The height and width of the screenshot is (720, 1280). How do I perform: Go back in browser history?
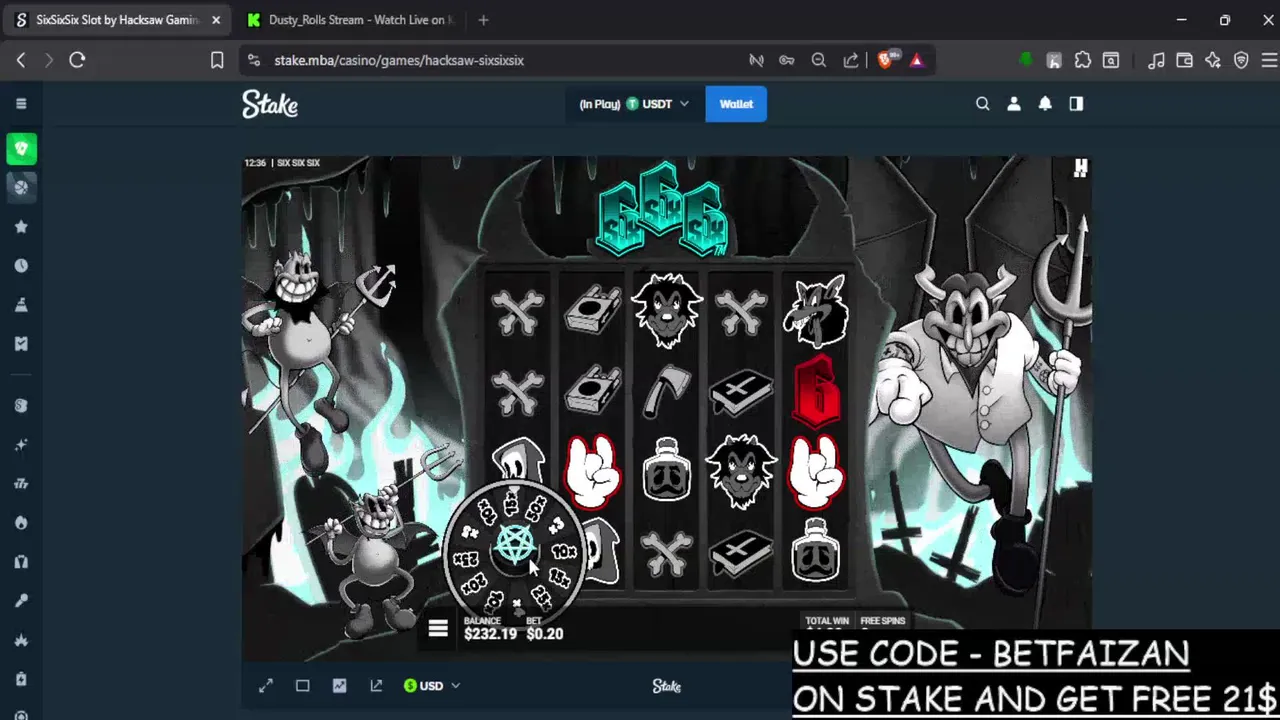pos(21,60)
